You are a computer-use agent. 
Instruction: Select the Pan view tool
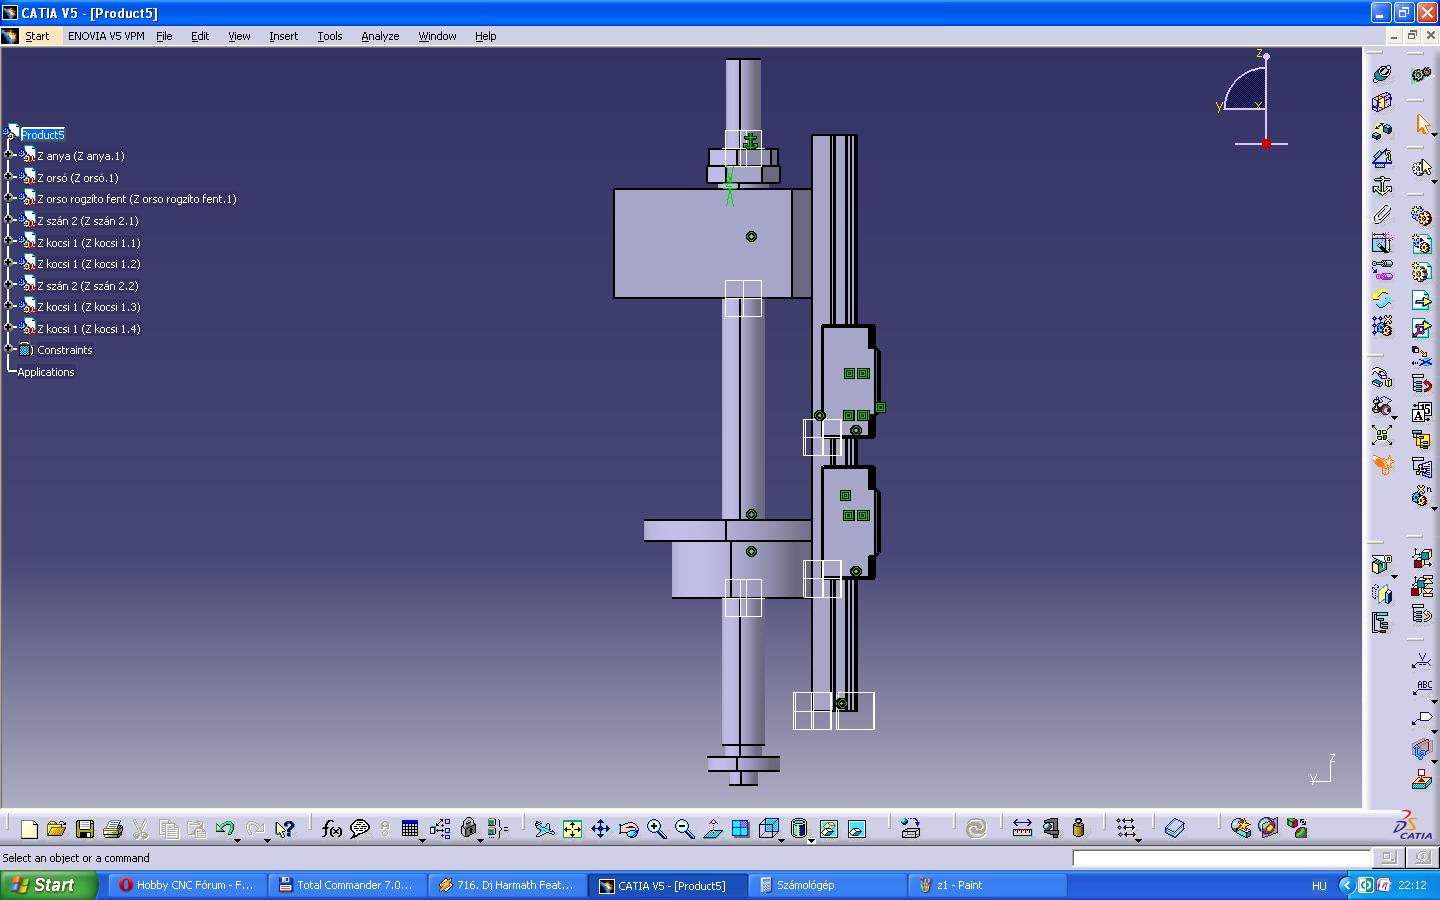600,829
